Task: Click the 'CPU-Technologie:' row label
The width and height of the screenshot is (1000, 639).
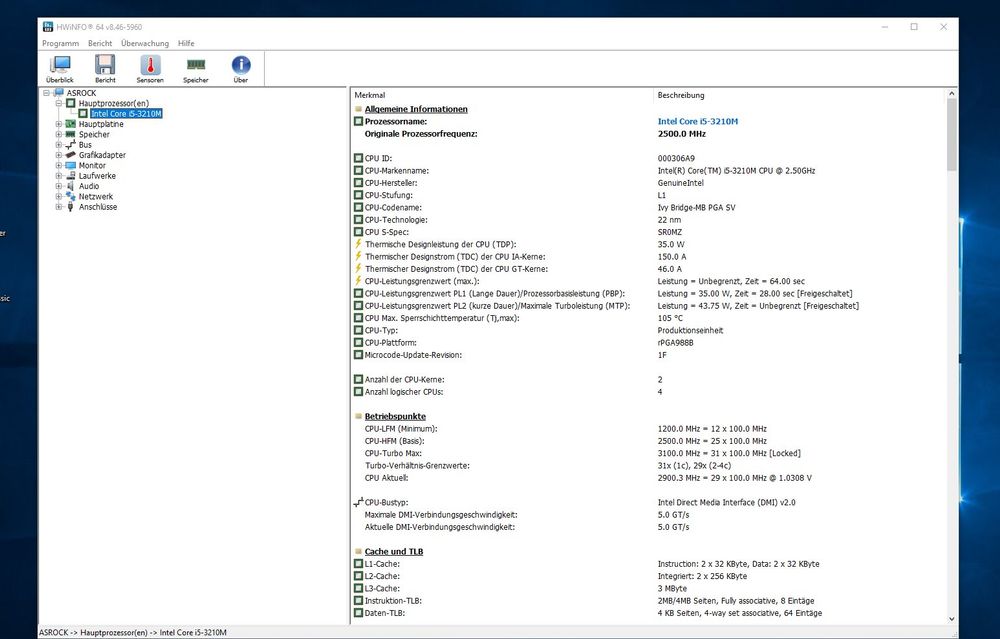Action: click(x=396, y=219)
